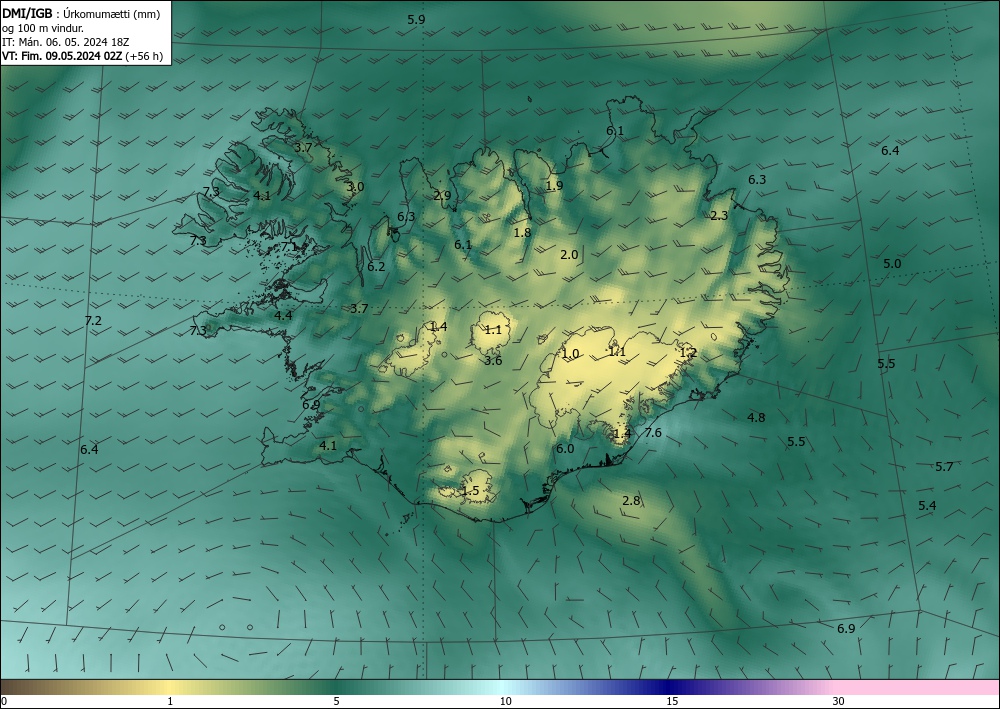Click the 7.1 value in western Iceland
The width and height of the screenshot is (1000, 709).
[x=290, y=246]
